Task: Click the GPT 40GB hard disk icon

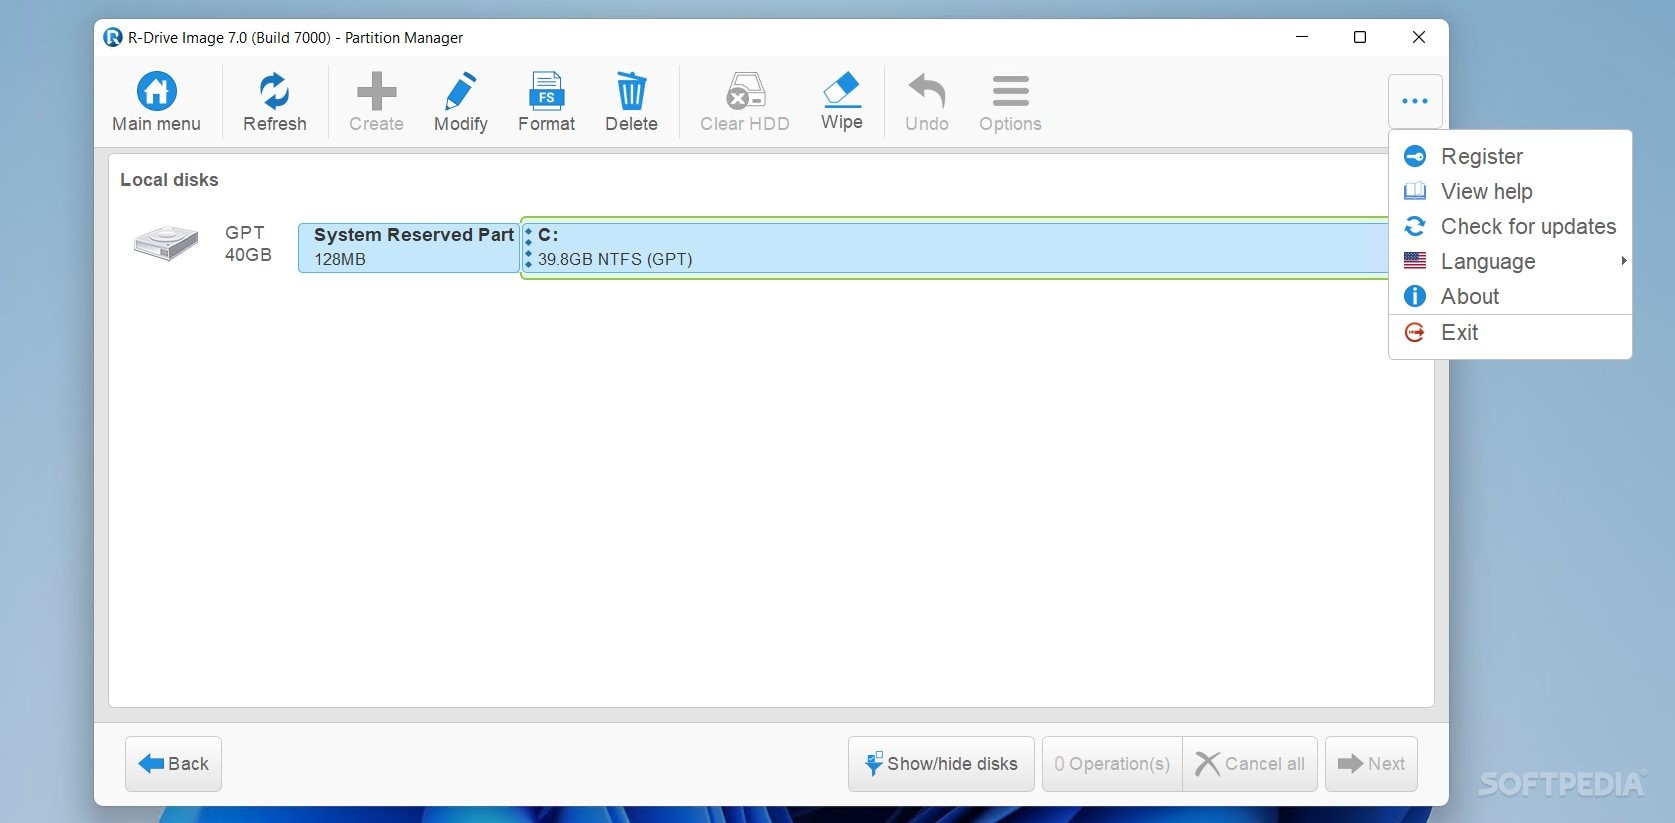Action: tap(165, 243)
